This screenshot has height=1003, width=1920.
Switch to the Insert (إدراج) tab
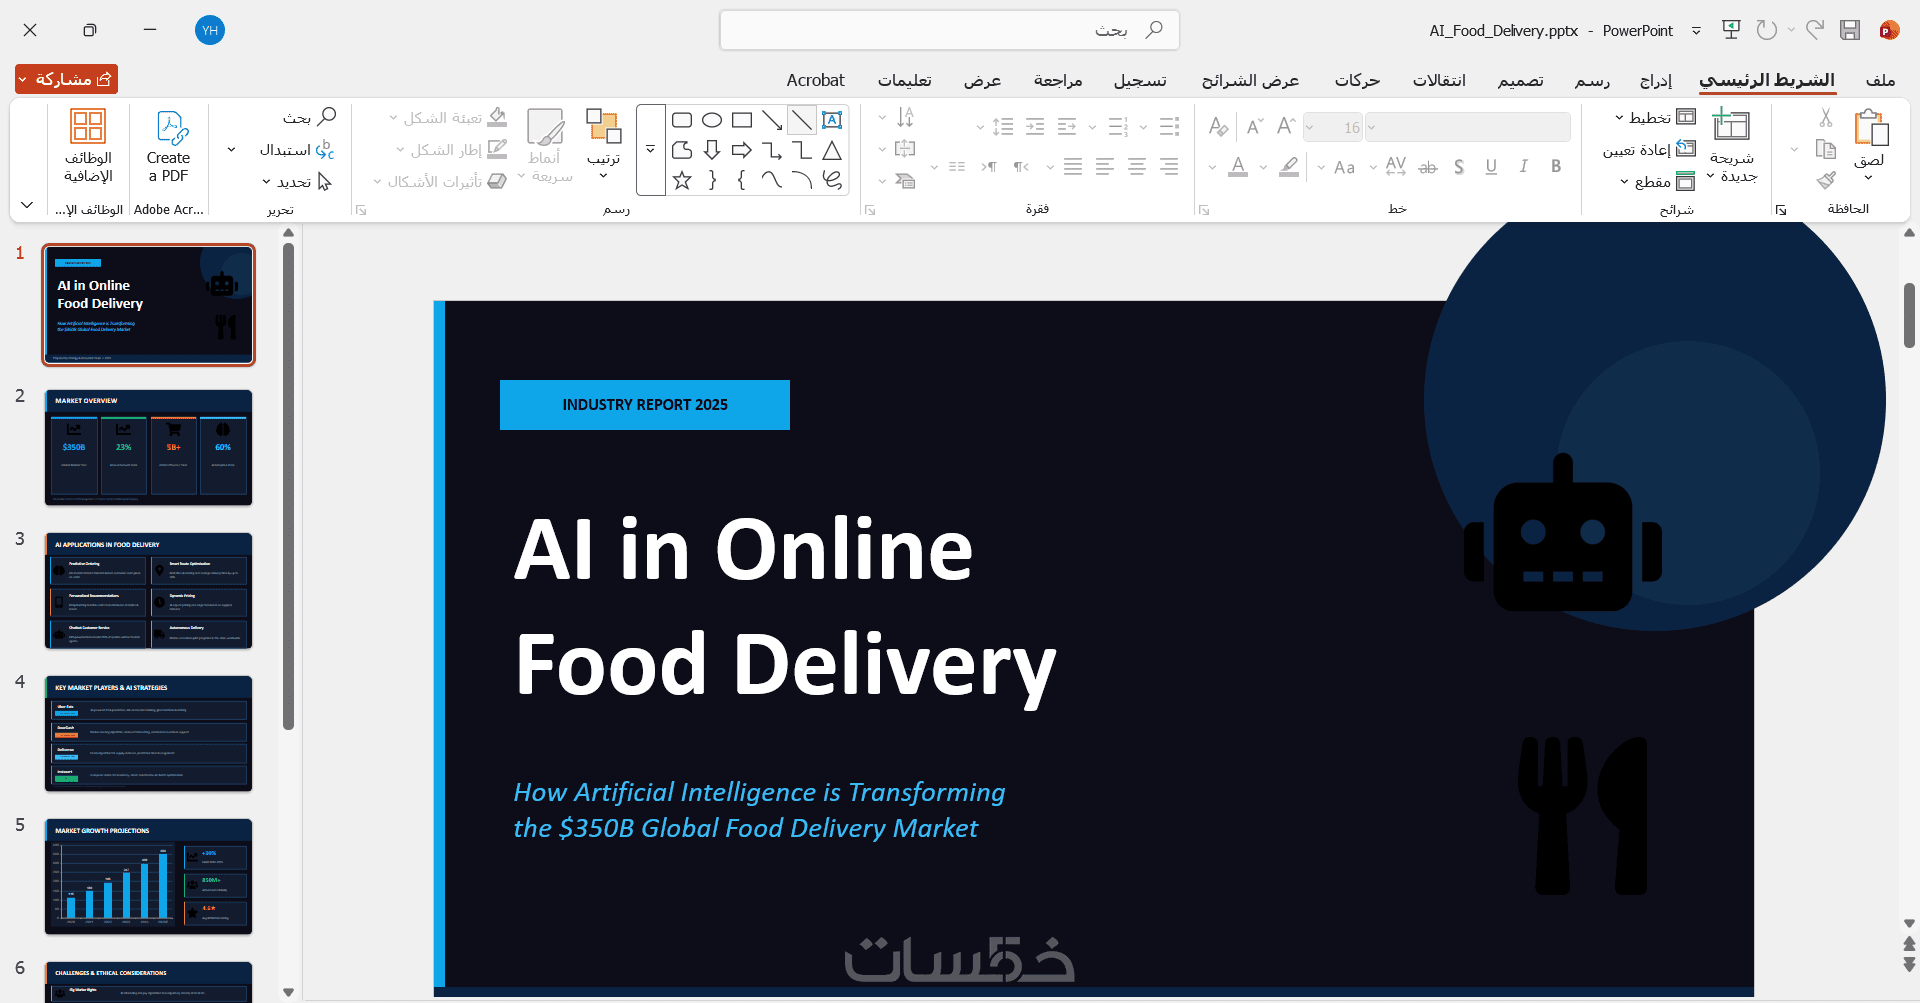click(x=1655, y=80)
